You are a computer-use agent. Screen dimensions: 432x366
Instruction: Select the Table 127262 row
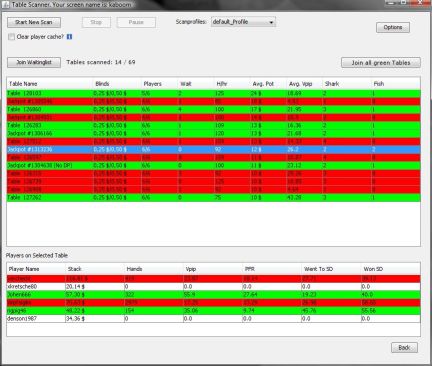tap(213, 197)
